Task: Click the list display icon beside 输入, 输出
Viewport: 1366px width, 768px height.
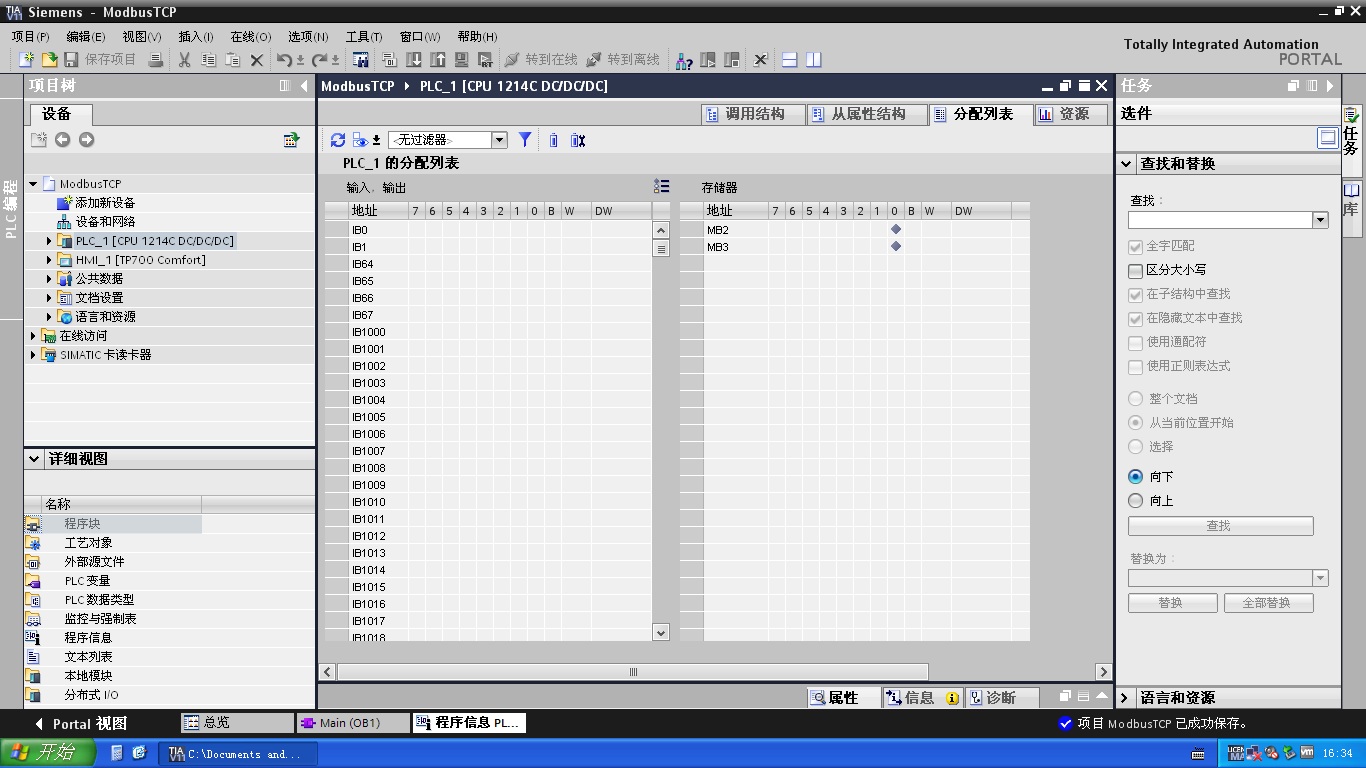Action: click(x=661, y=186)
